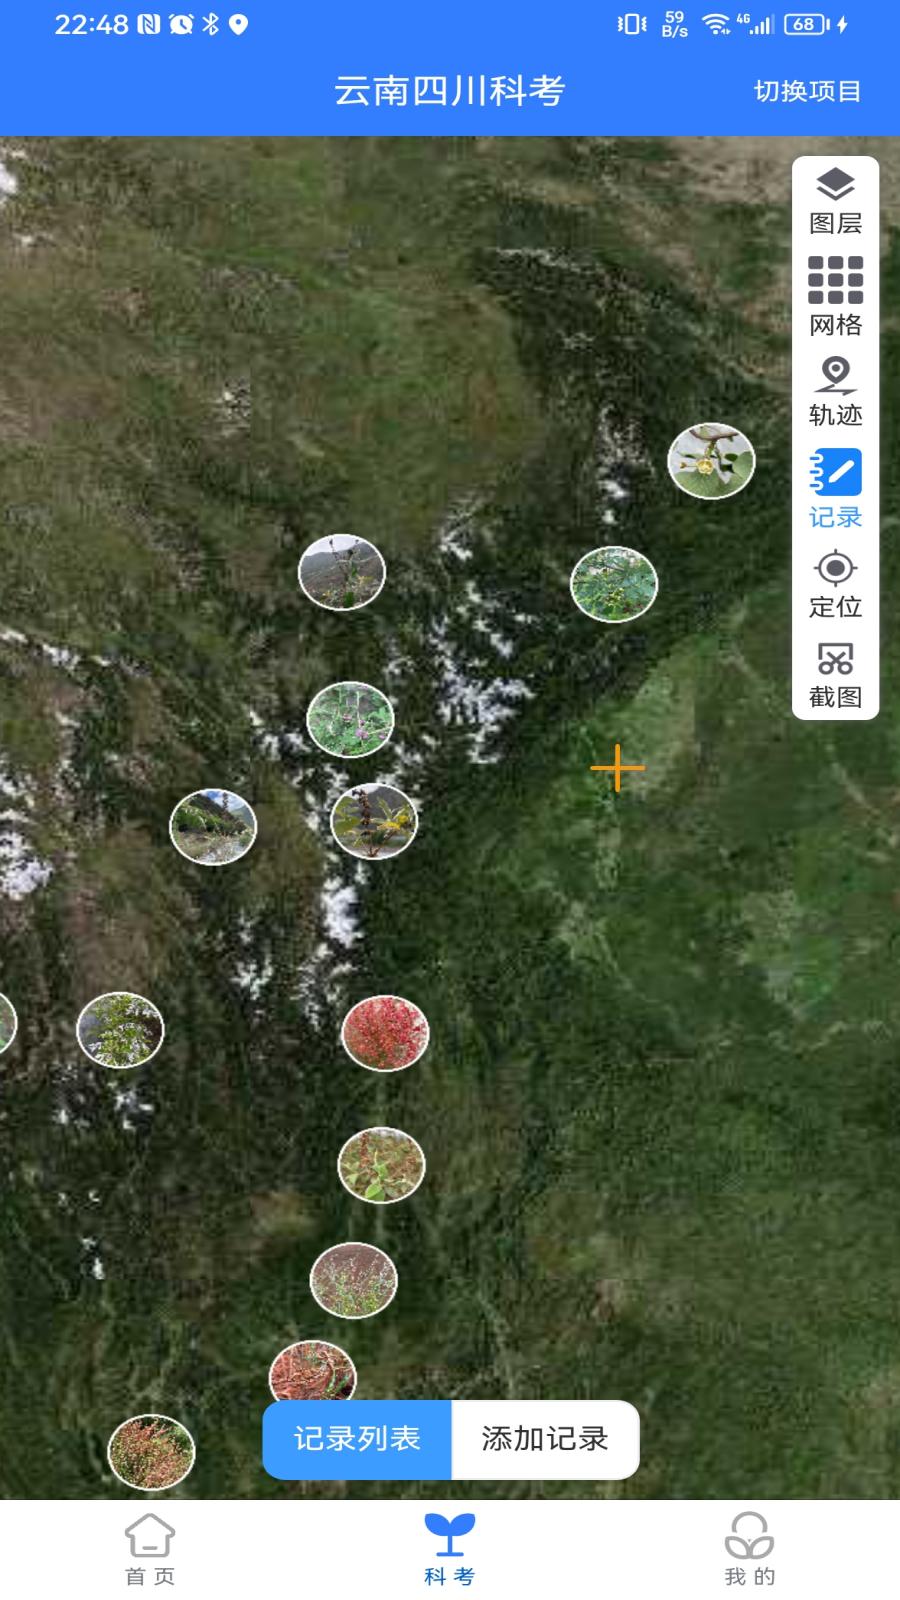Viewport: 900px width, 1600px height.
Task: Open the 我的 profile tab
Action: (749, 1549)
